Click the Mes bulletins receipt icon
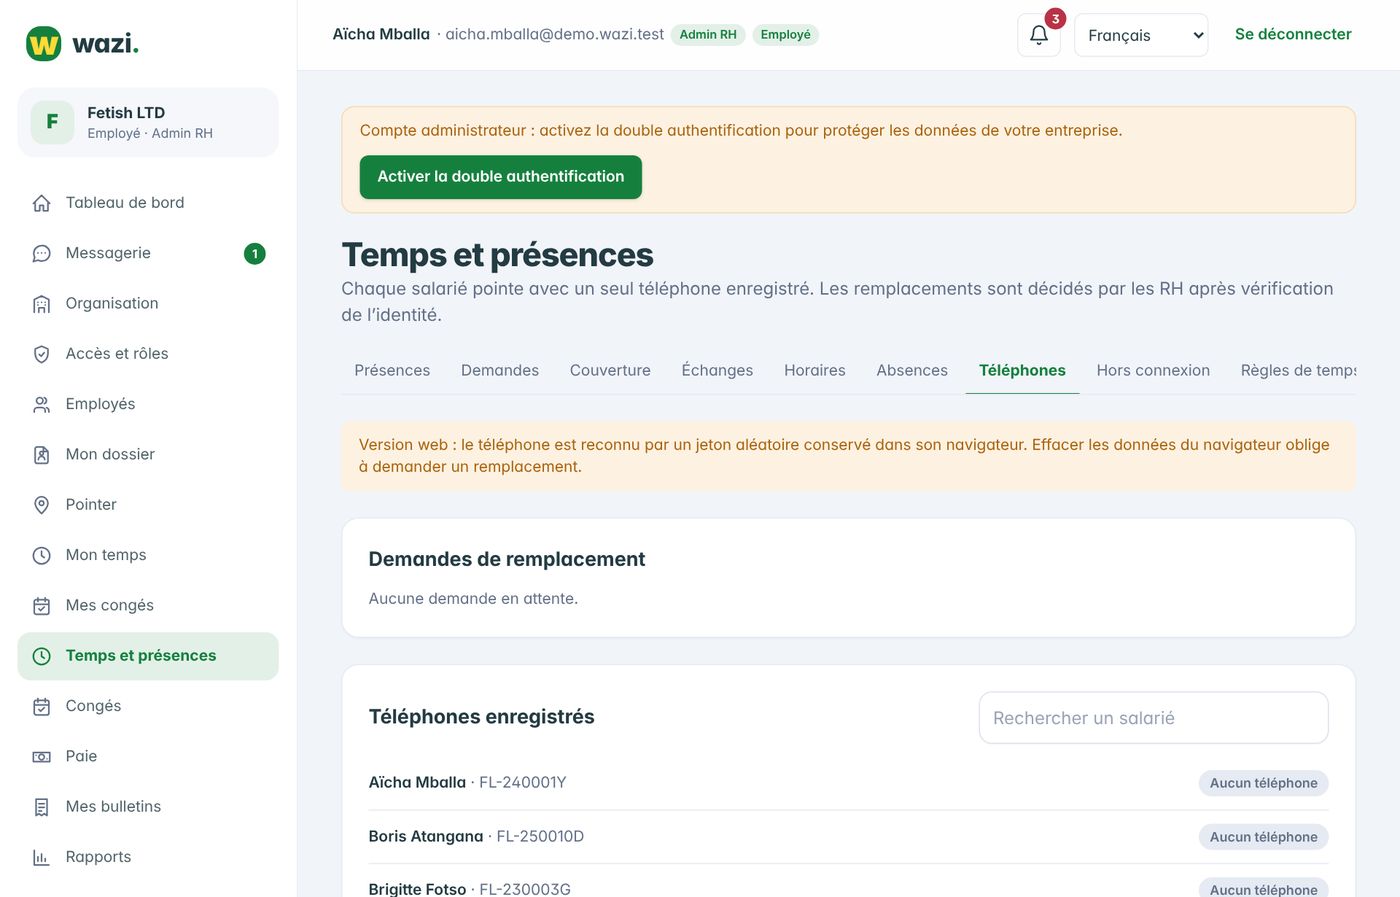The width and height of the screenshot is (1400, 897). (41, 807)
